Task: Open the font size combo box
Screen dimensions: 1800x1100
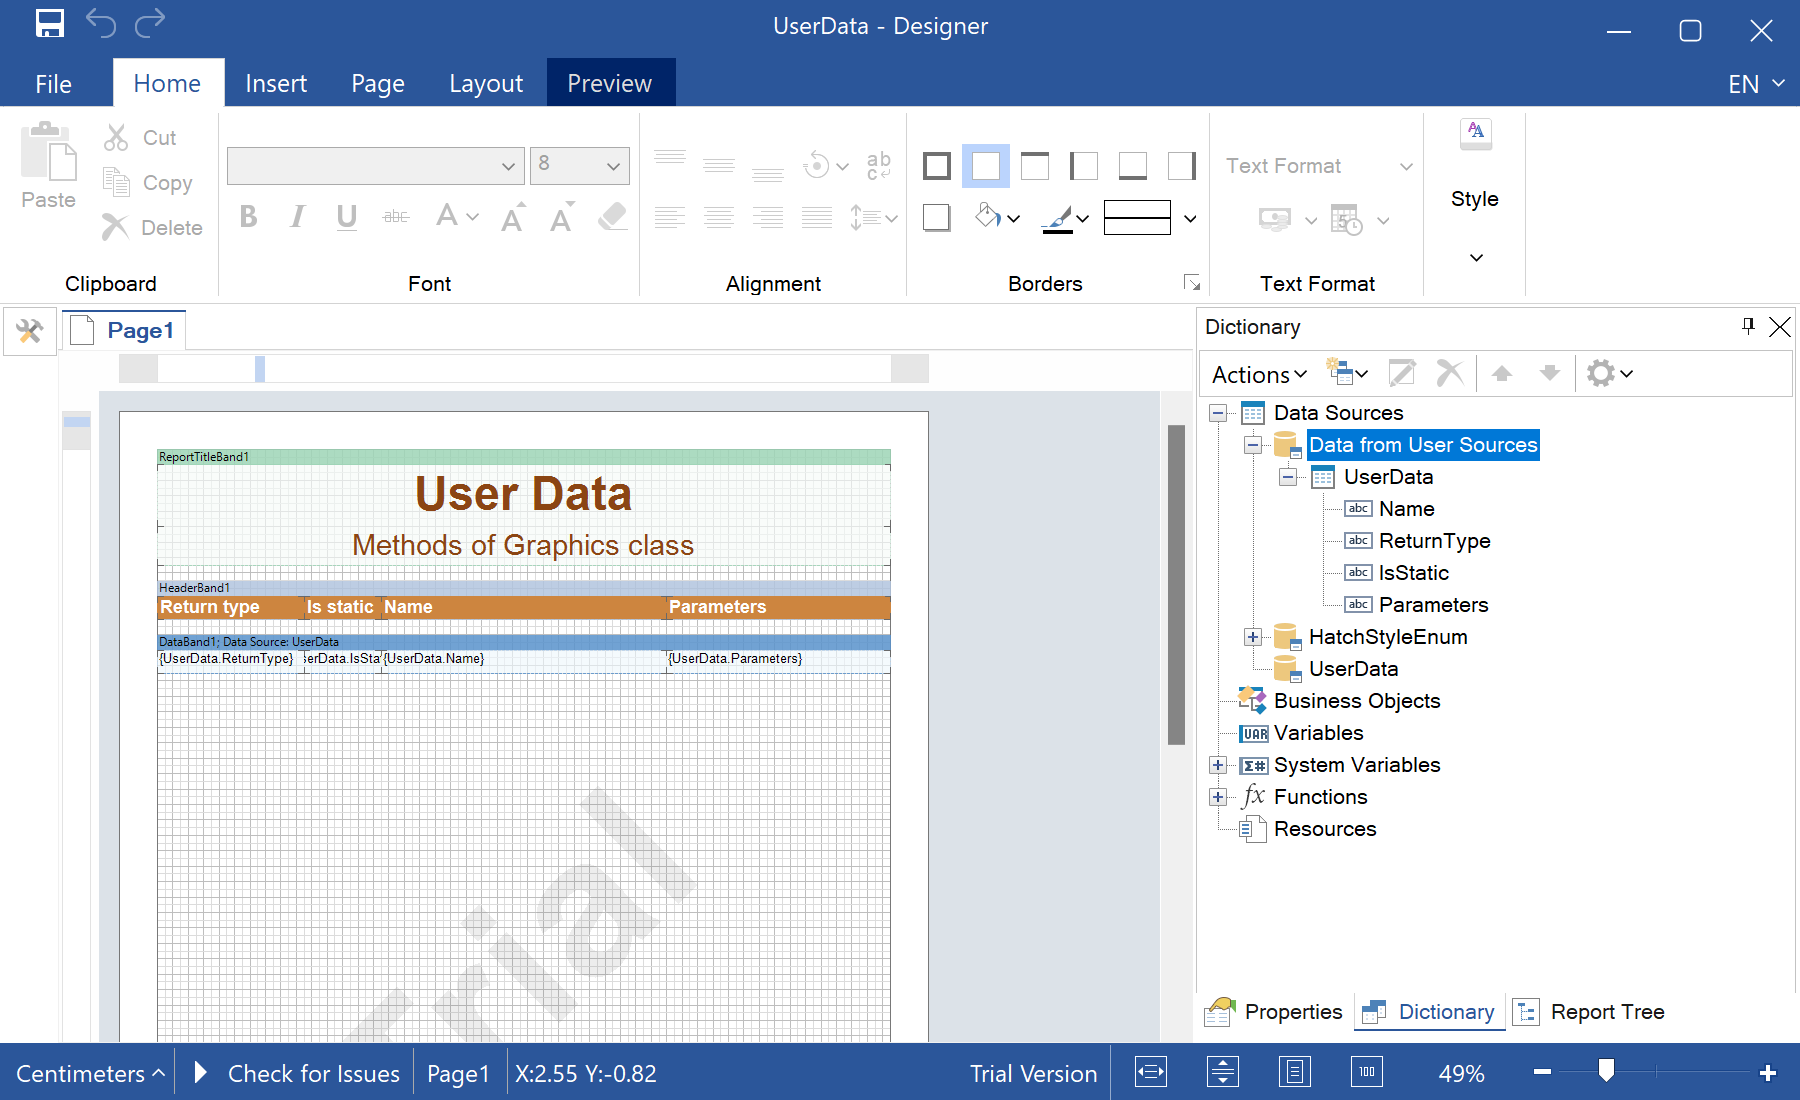Action: click(x=580, y=166)
